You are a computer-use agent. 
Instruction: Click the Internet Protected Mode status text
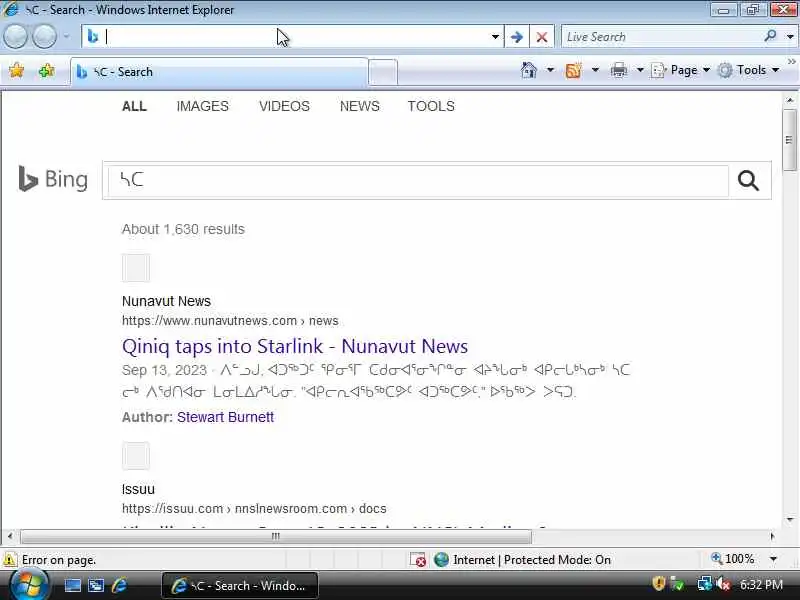point(532,560)
